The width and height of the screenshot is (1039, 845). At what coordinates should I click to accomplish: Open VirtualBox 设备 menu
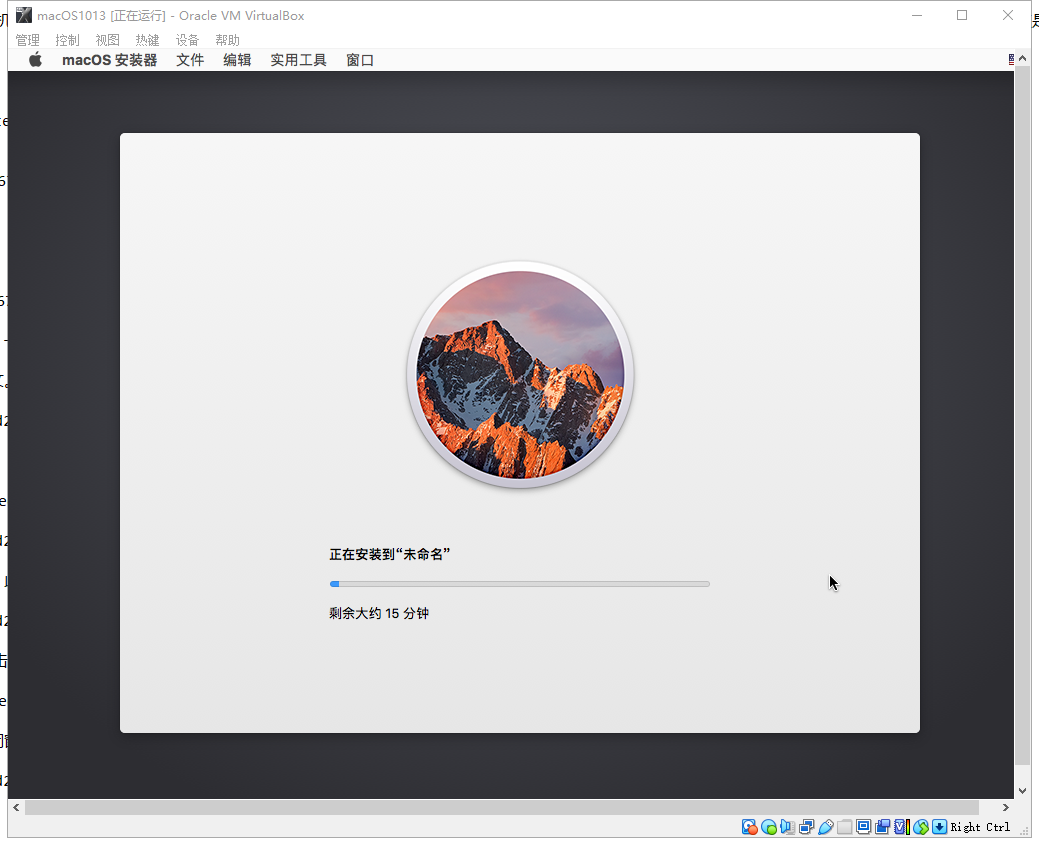tap(188, 40)
